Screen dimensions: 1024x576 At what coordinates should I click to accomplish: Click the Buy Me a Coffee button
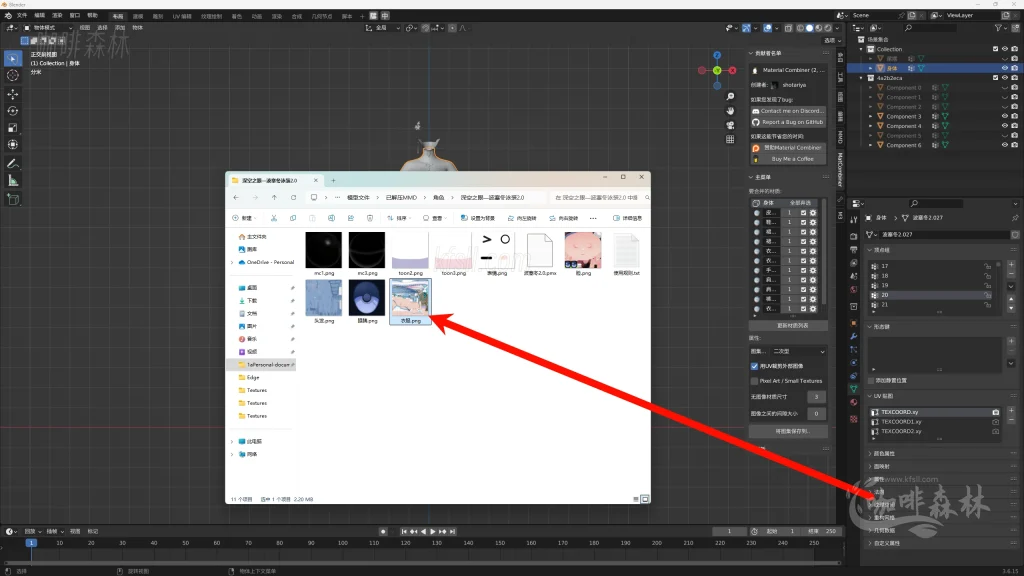[x=788, y=159]
